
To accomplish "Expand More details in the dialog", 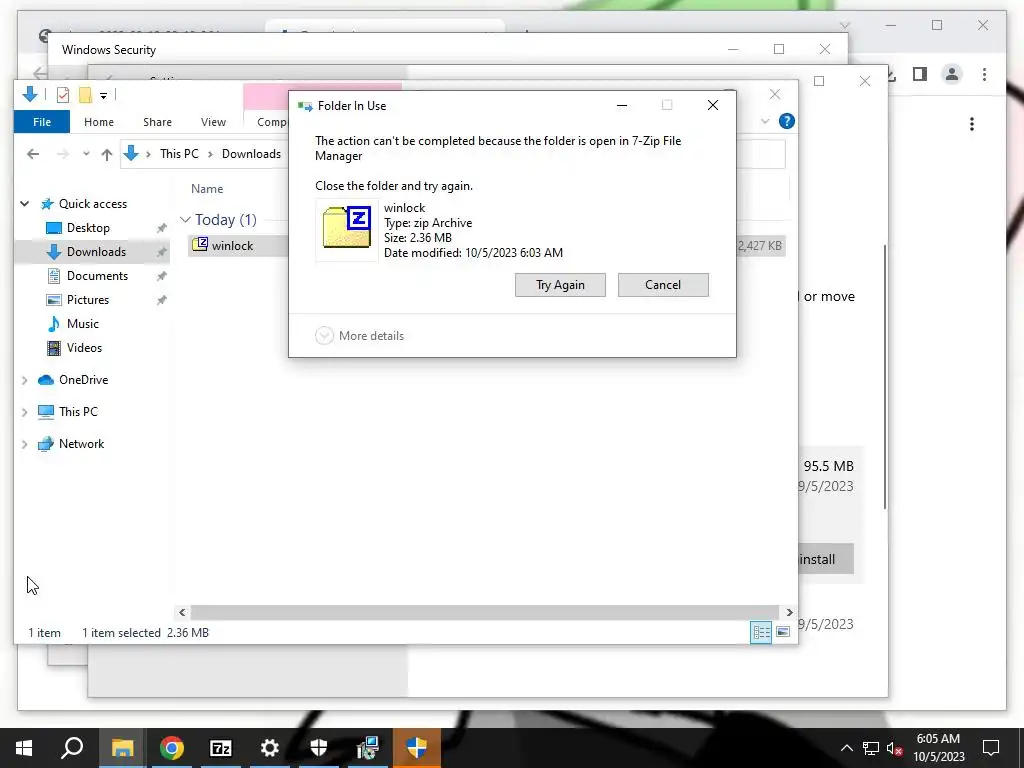I will (360, 336).
